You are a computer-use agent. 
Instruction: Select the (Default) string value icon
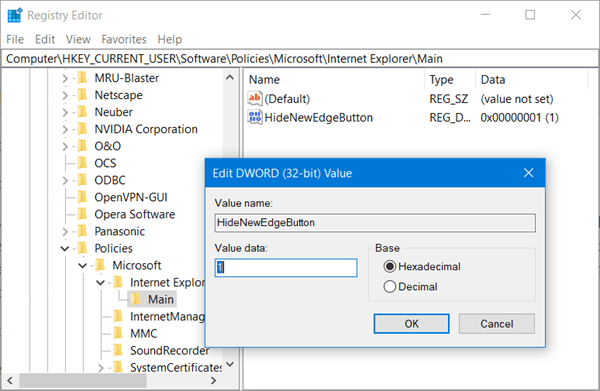click(255, 98)
